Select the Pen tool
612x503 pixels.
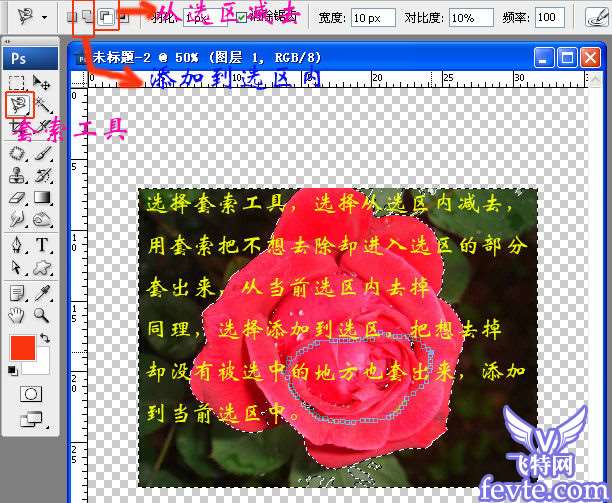click(17, 245)
